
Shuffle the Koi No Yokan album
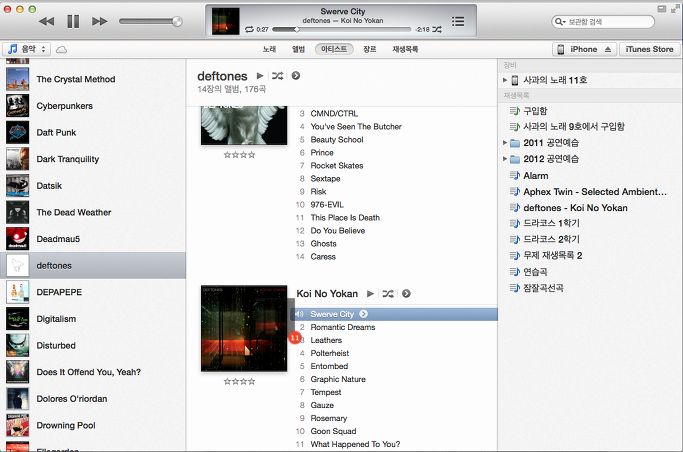(x=388, y=293)
